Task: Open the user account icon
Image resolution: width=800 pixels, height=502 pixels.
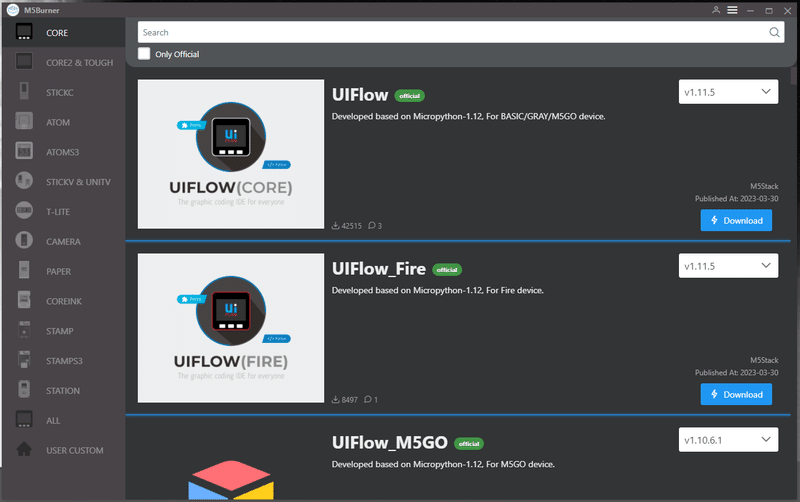Action: [x=716, y=10]
